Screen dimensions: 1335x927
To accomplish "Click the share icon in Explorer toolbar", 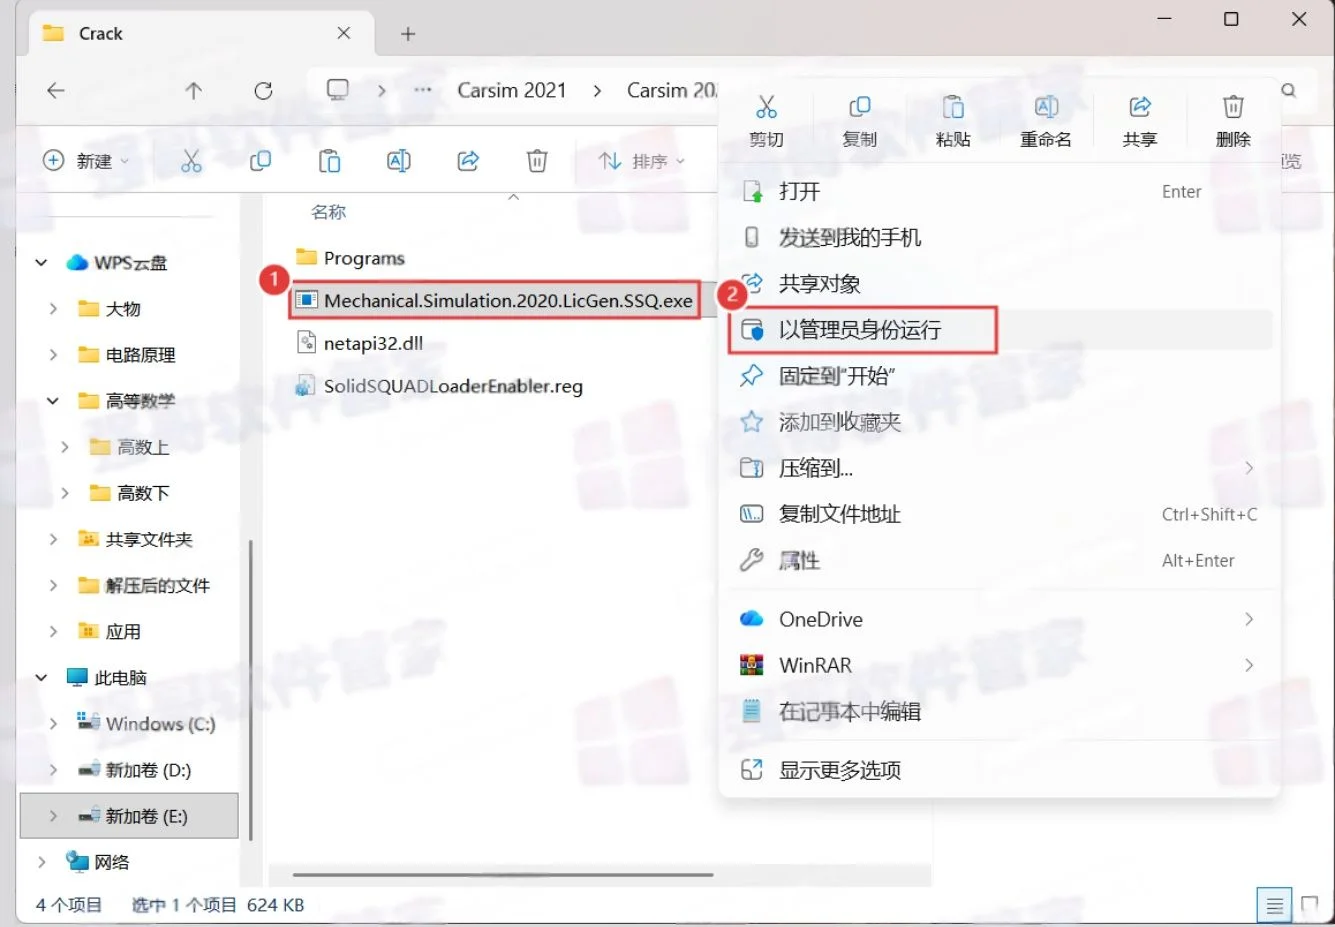I will pos(468,161).
